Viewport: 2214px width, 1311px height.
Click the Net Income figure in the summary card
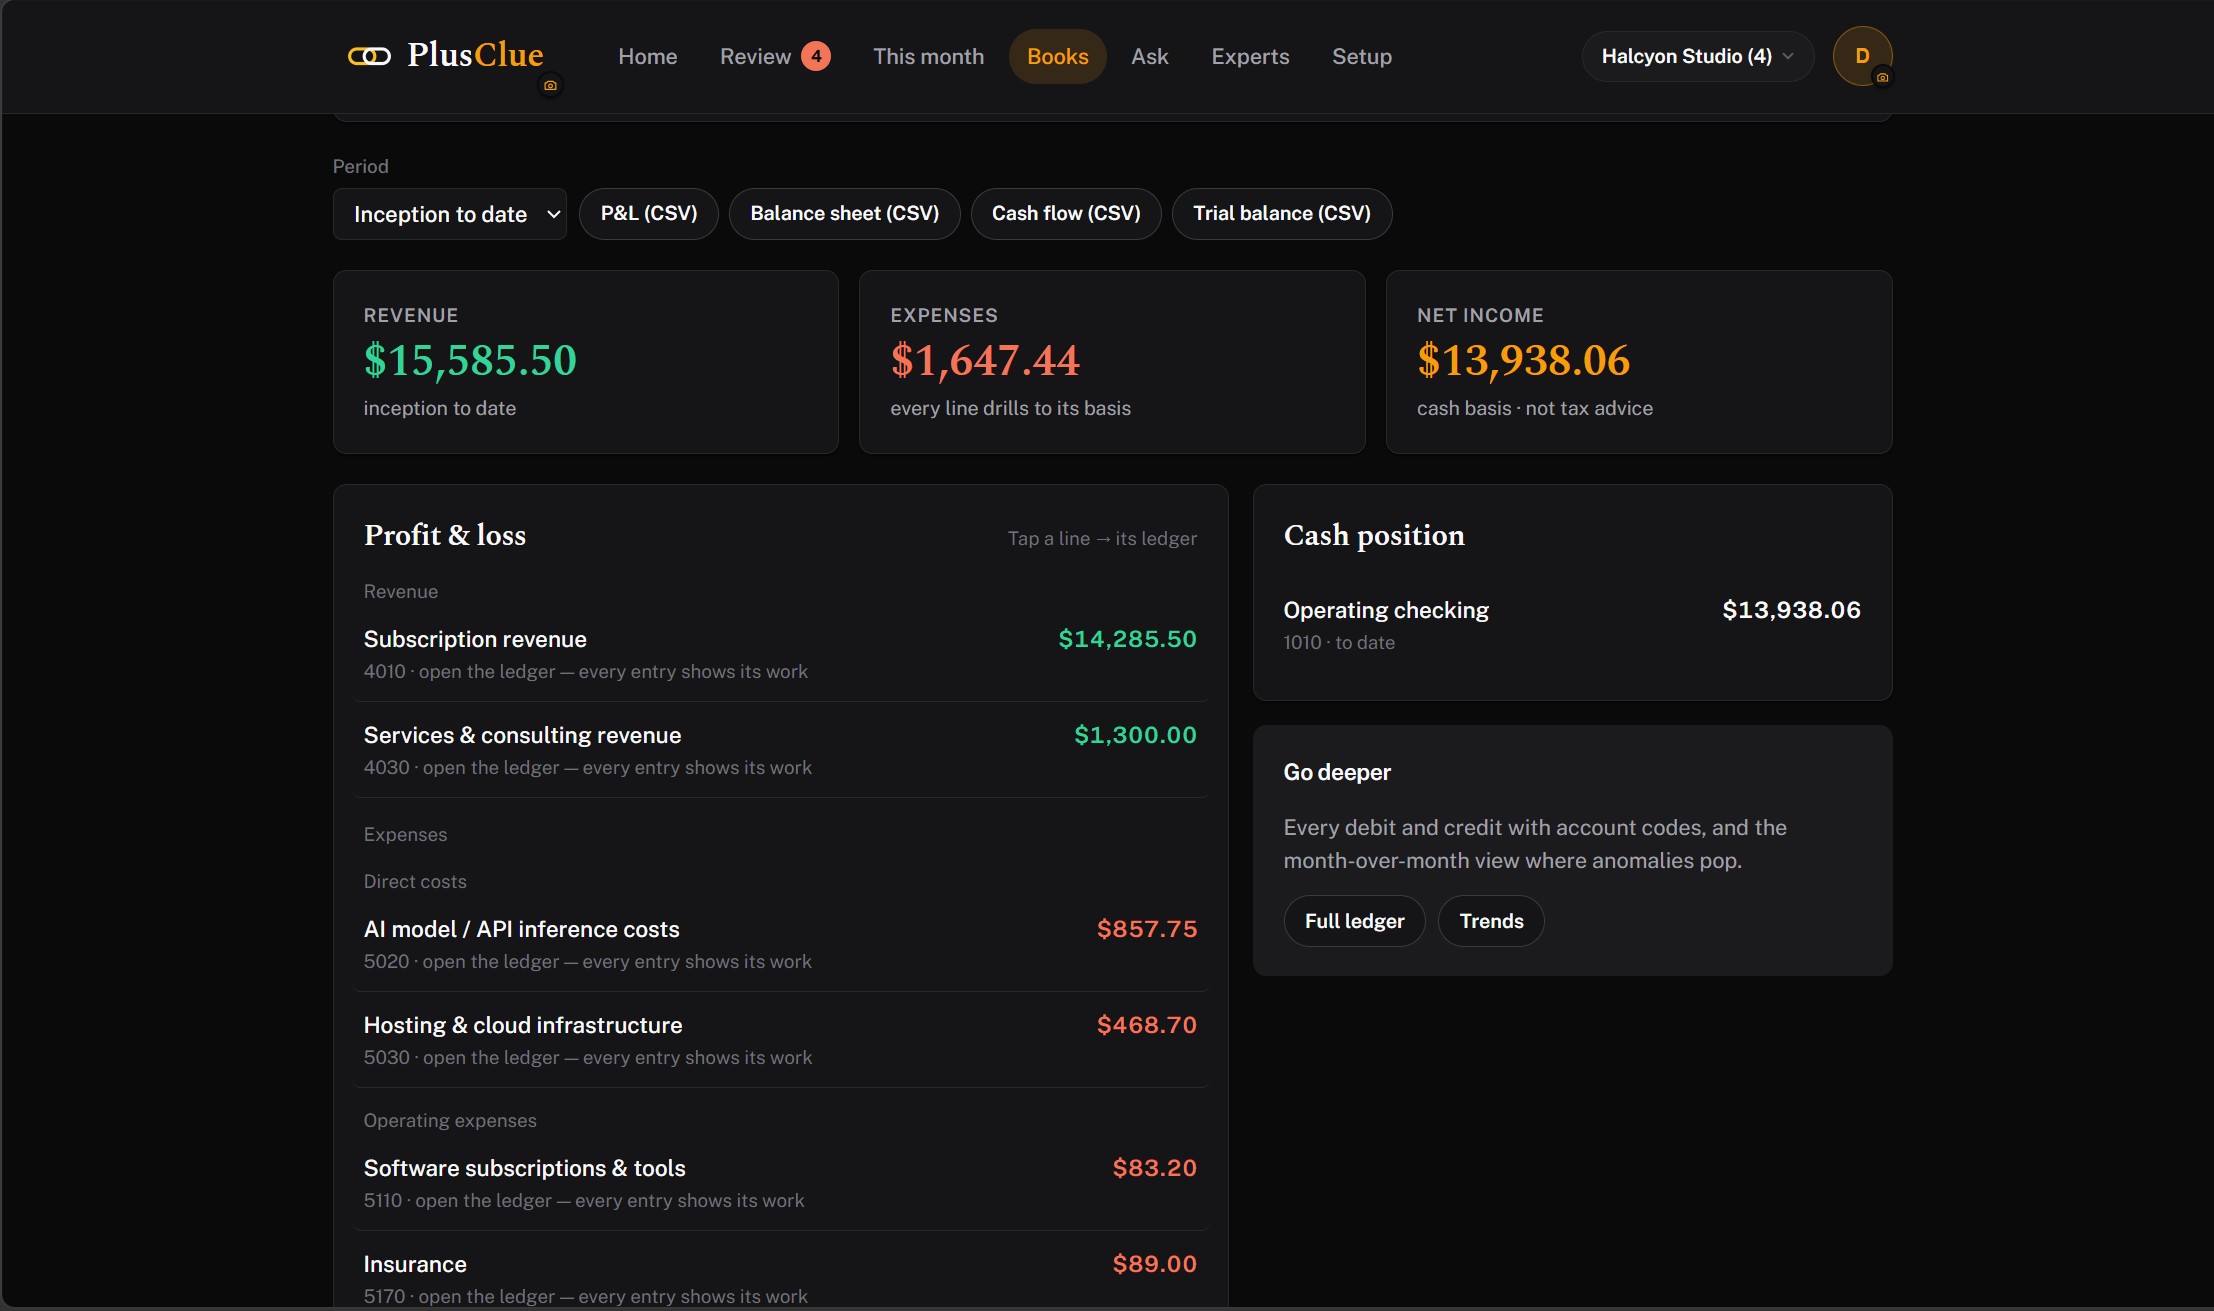click(1523, 360)
